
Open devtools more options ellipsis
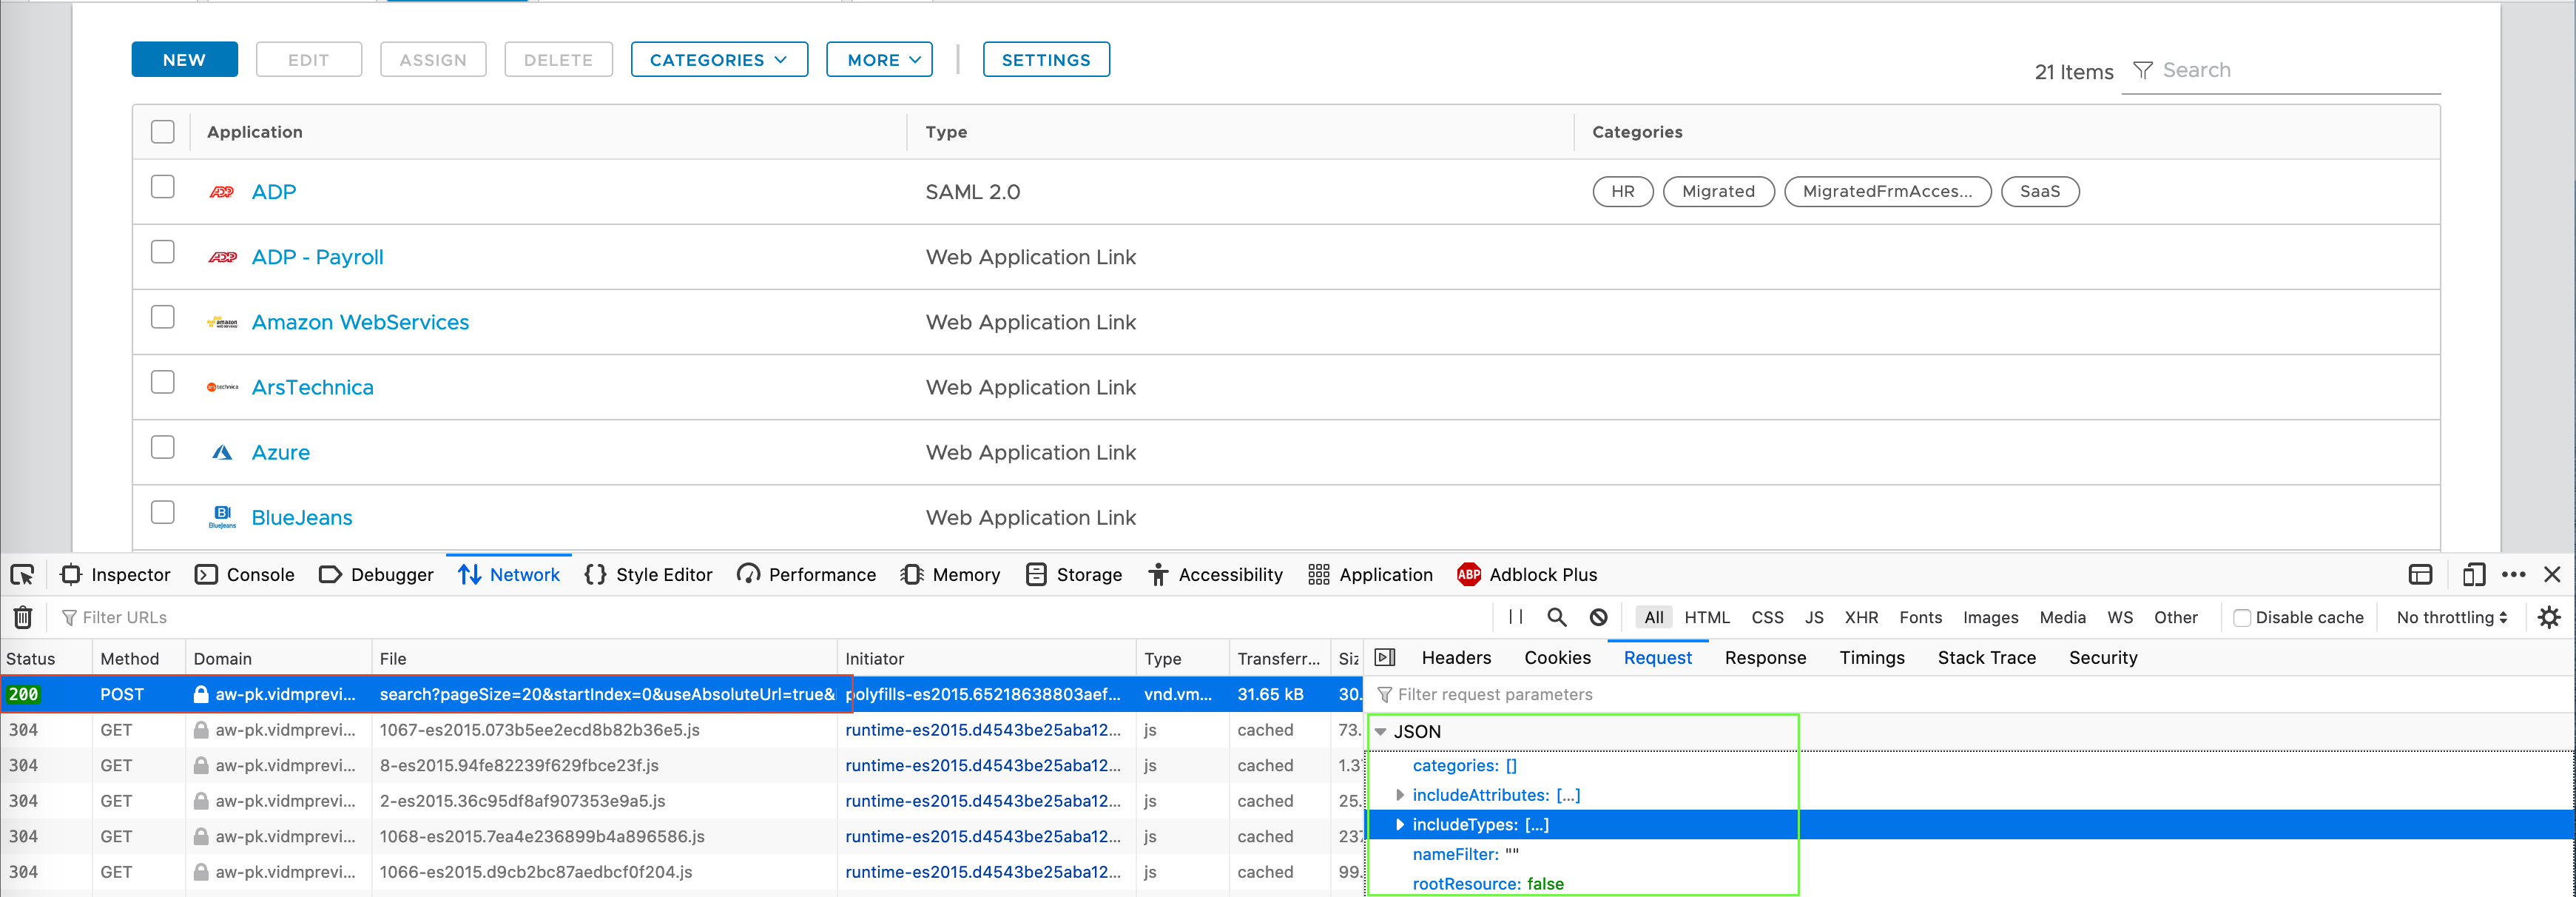tap(2514, 575)
